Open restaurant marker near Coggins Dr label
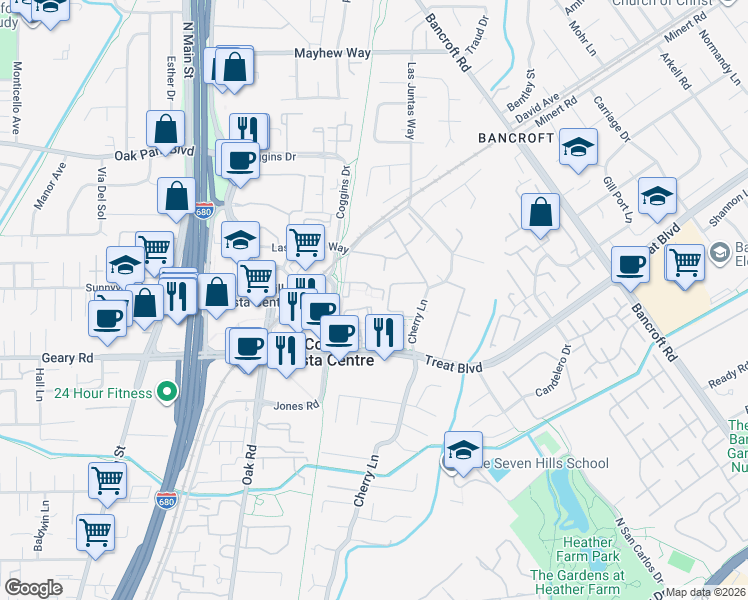 249,132
